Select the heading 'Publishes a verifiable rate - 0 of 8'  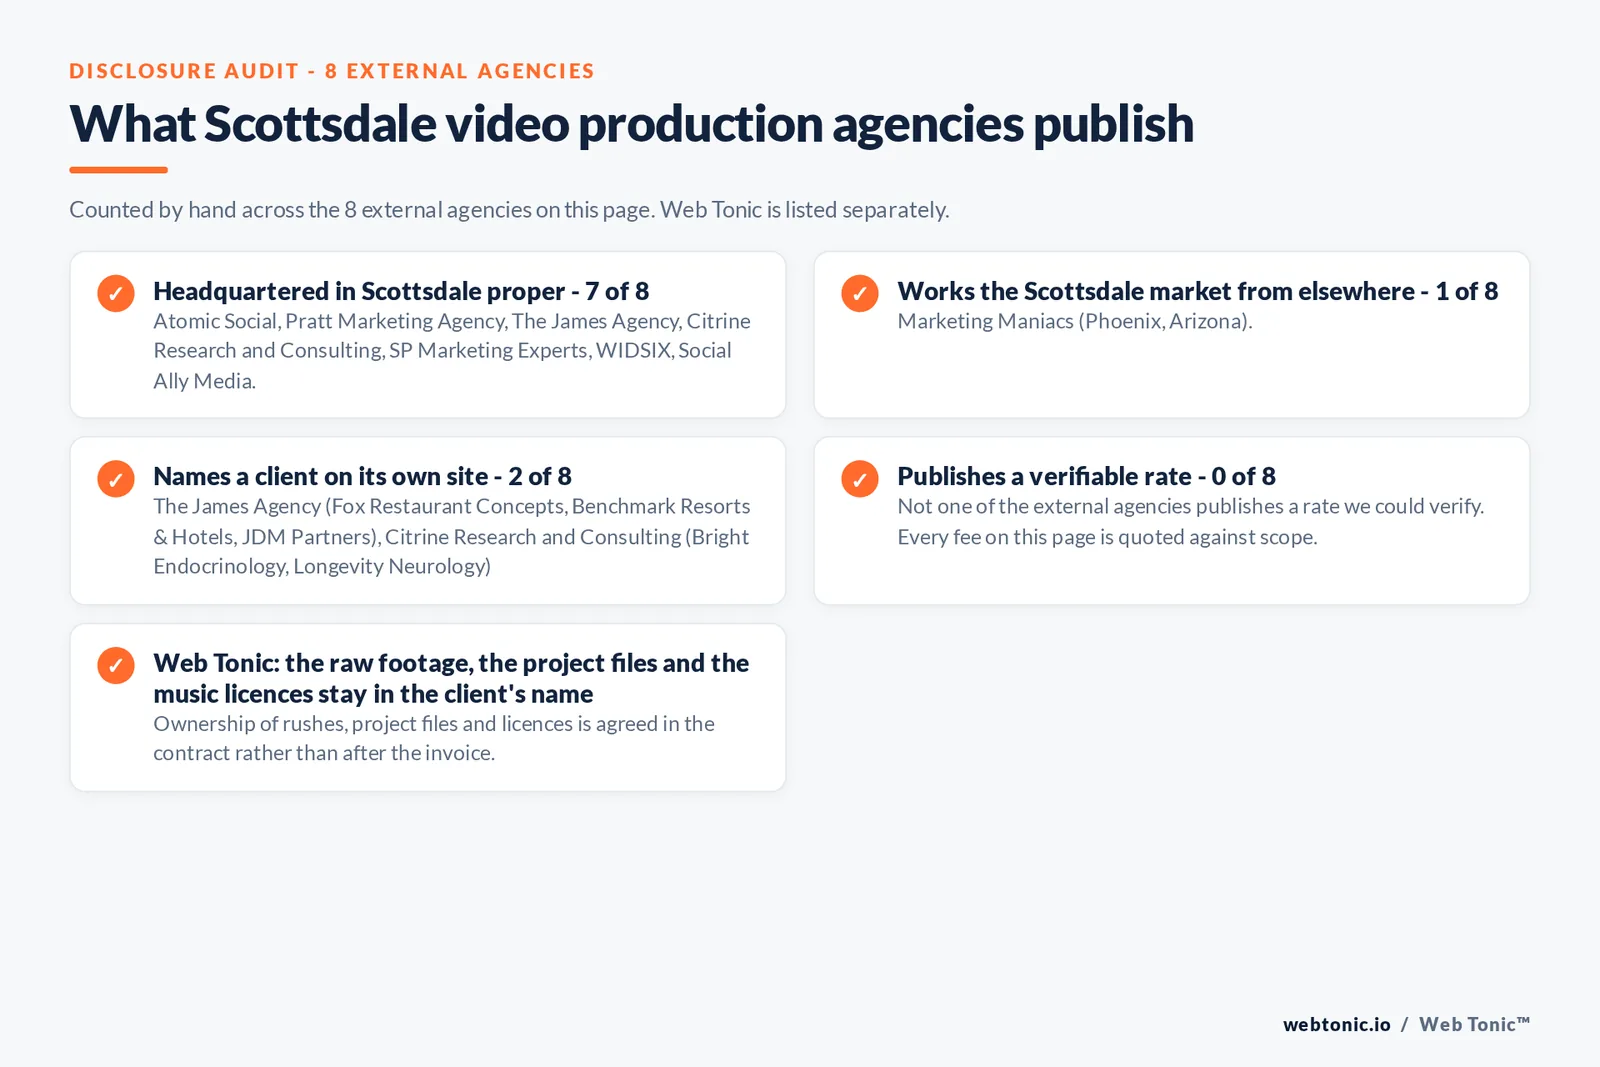(1086, 476)
